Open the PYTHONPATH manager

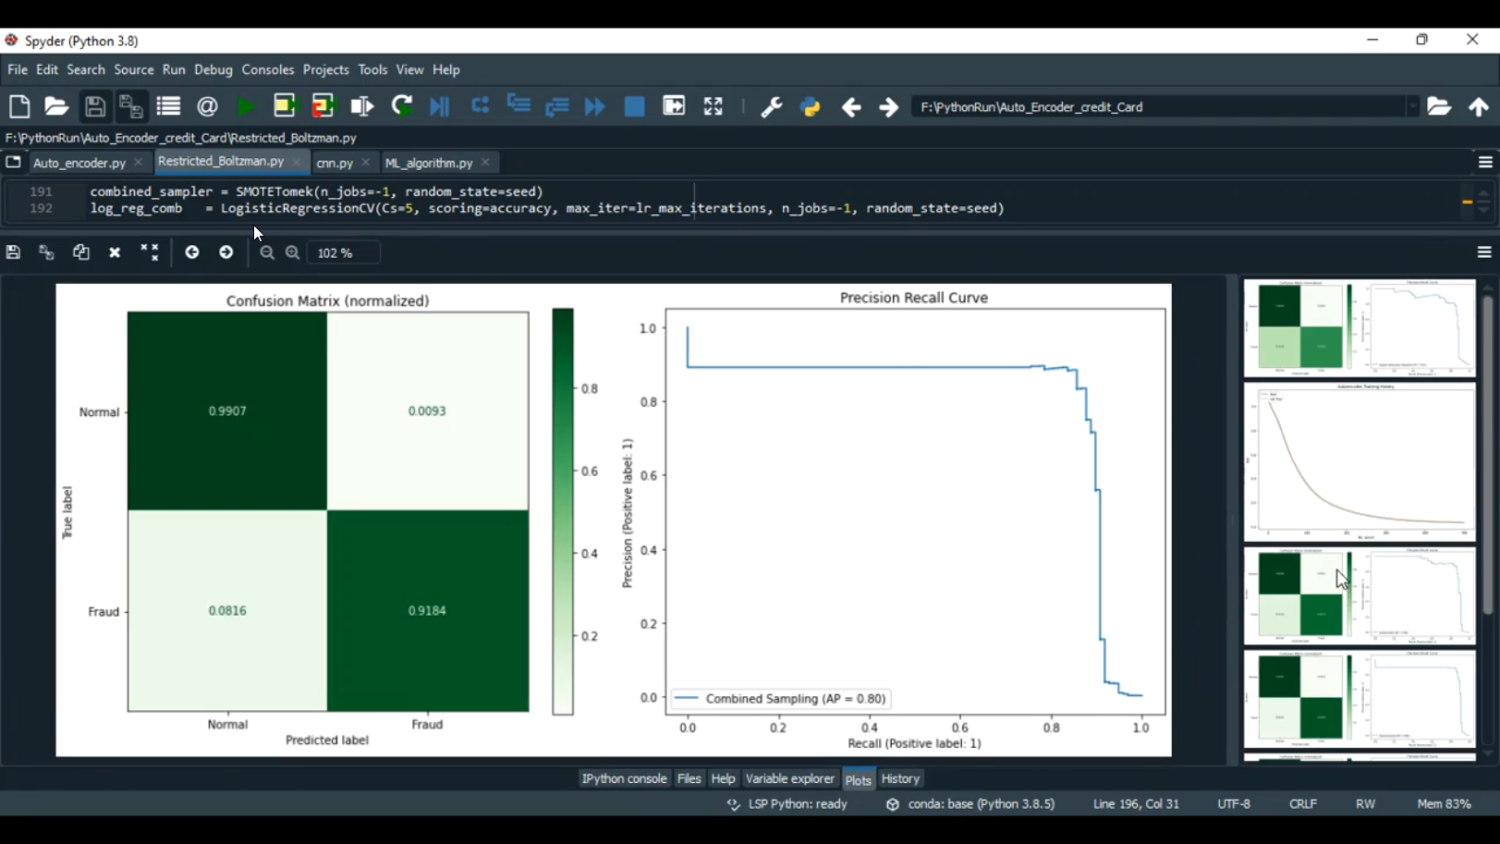(809, 106)
